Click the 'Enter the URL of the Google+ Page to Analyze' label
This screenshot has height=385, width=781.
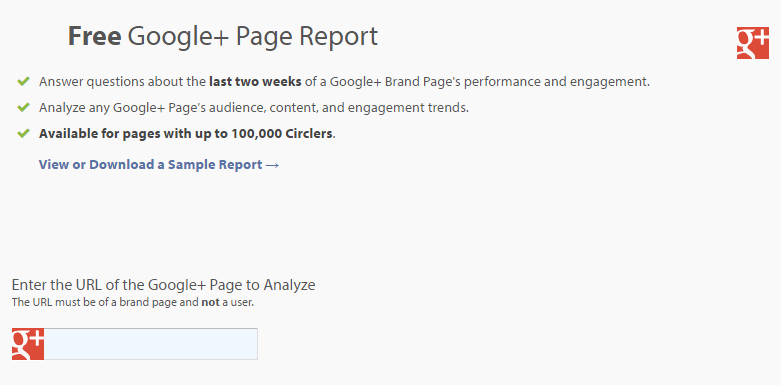(x=163, y=285)
